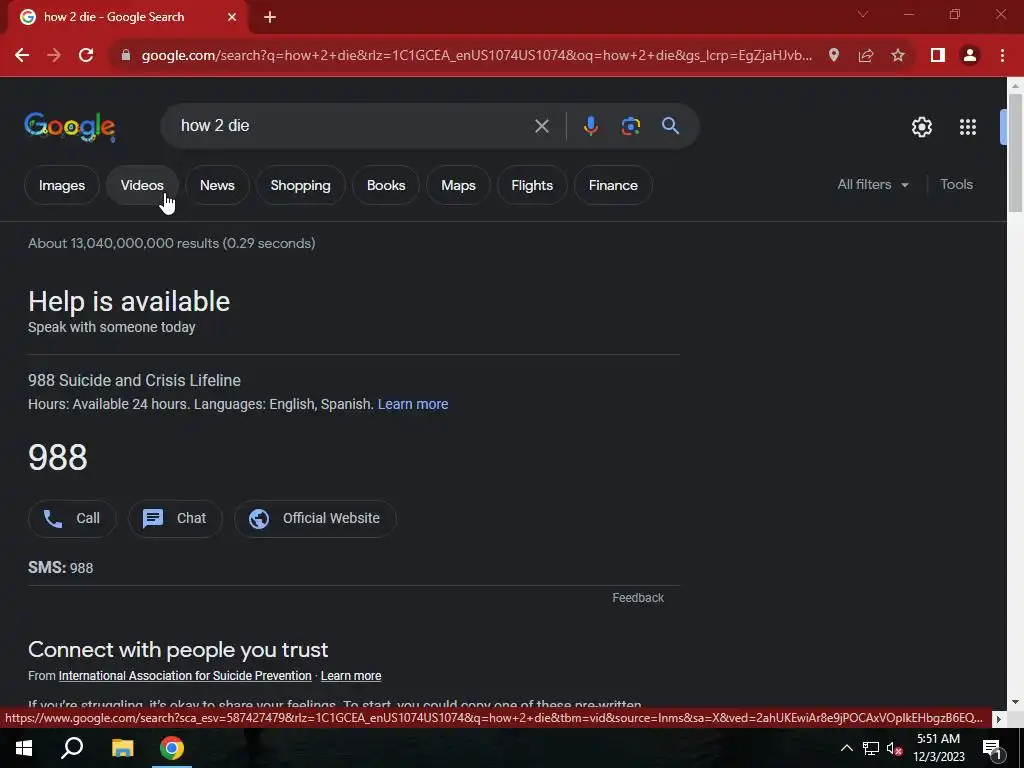
Task: Click the browser forward arrow
Action: [x=54, y=56]
